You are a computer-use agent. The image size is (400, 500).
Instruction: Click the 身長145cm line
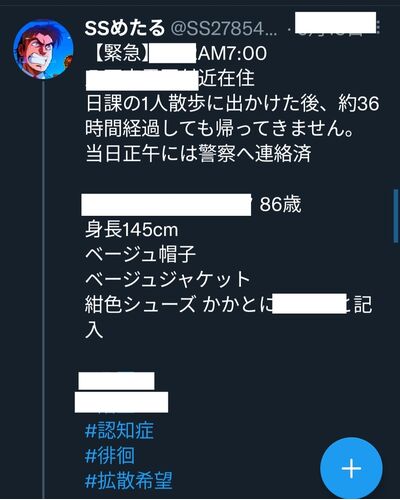pyautogui.click(x=132, y=230)
